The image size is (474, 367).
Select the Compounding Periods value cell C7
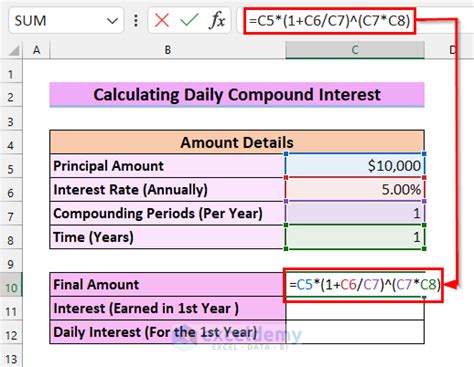point(355,213)
